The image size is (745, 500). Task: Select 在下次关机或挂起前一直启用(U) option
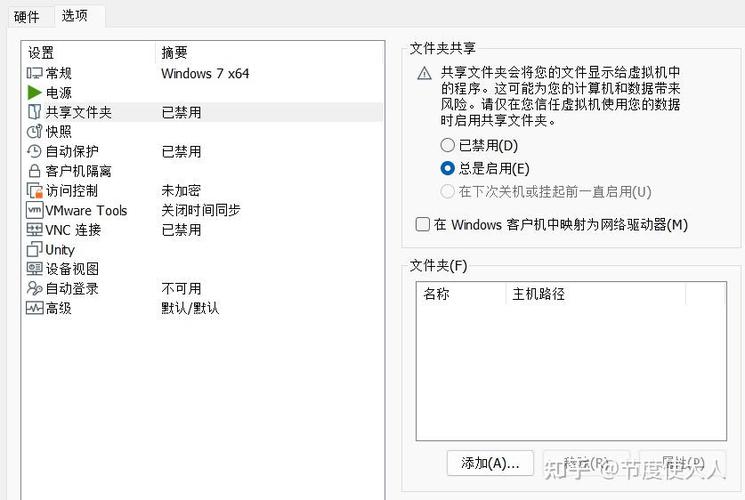click(448, 192)
